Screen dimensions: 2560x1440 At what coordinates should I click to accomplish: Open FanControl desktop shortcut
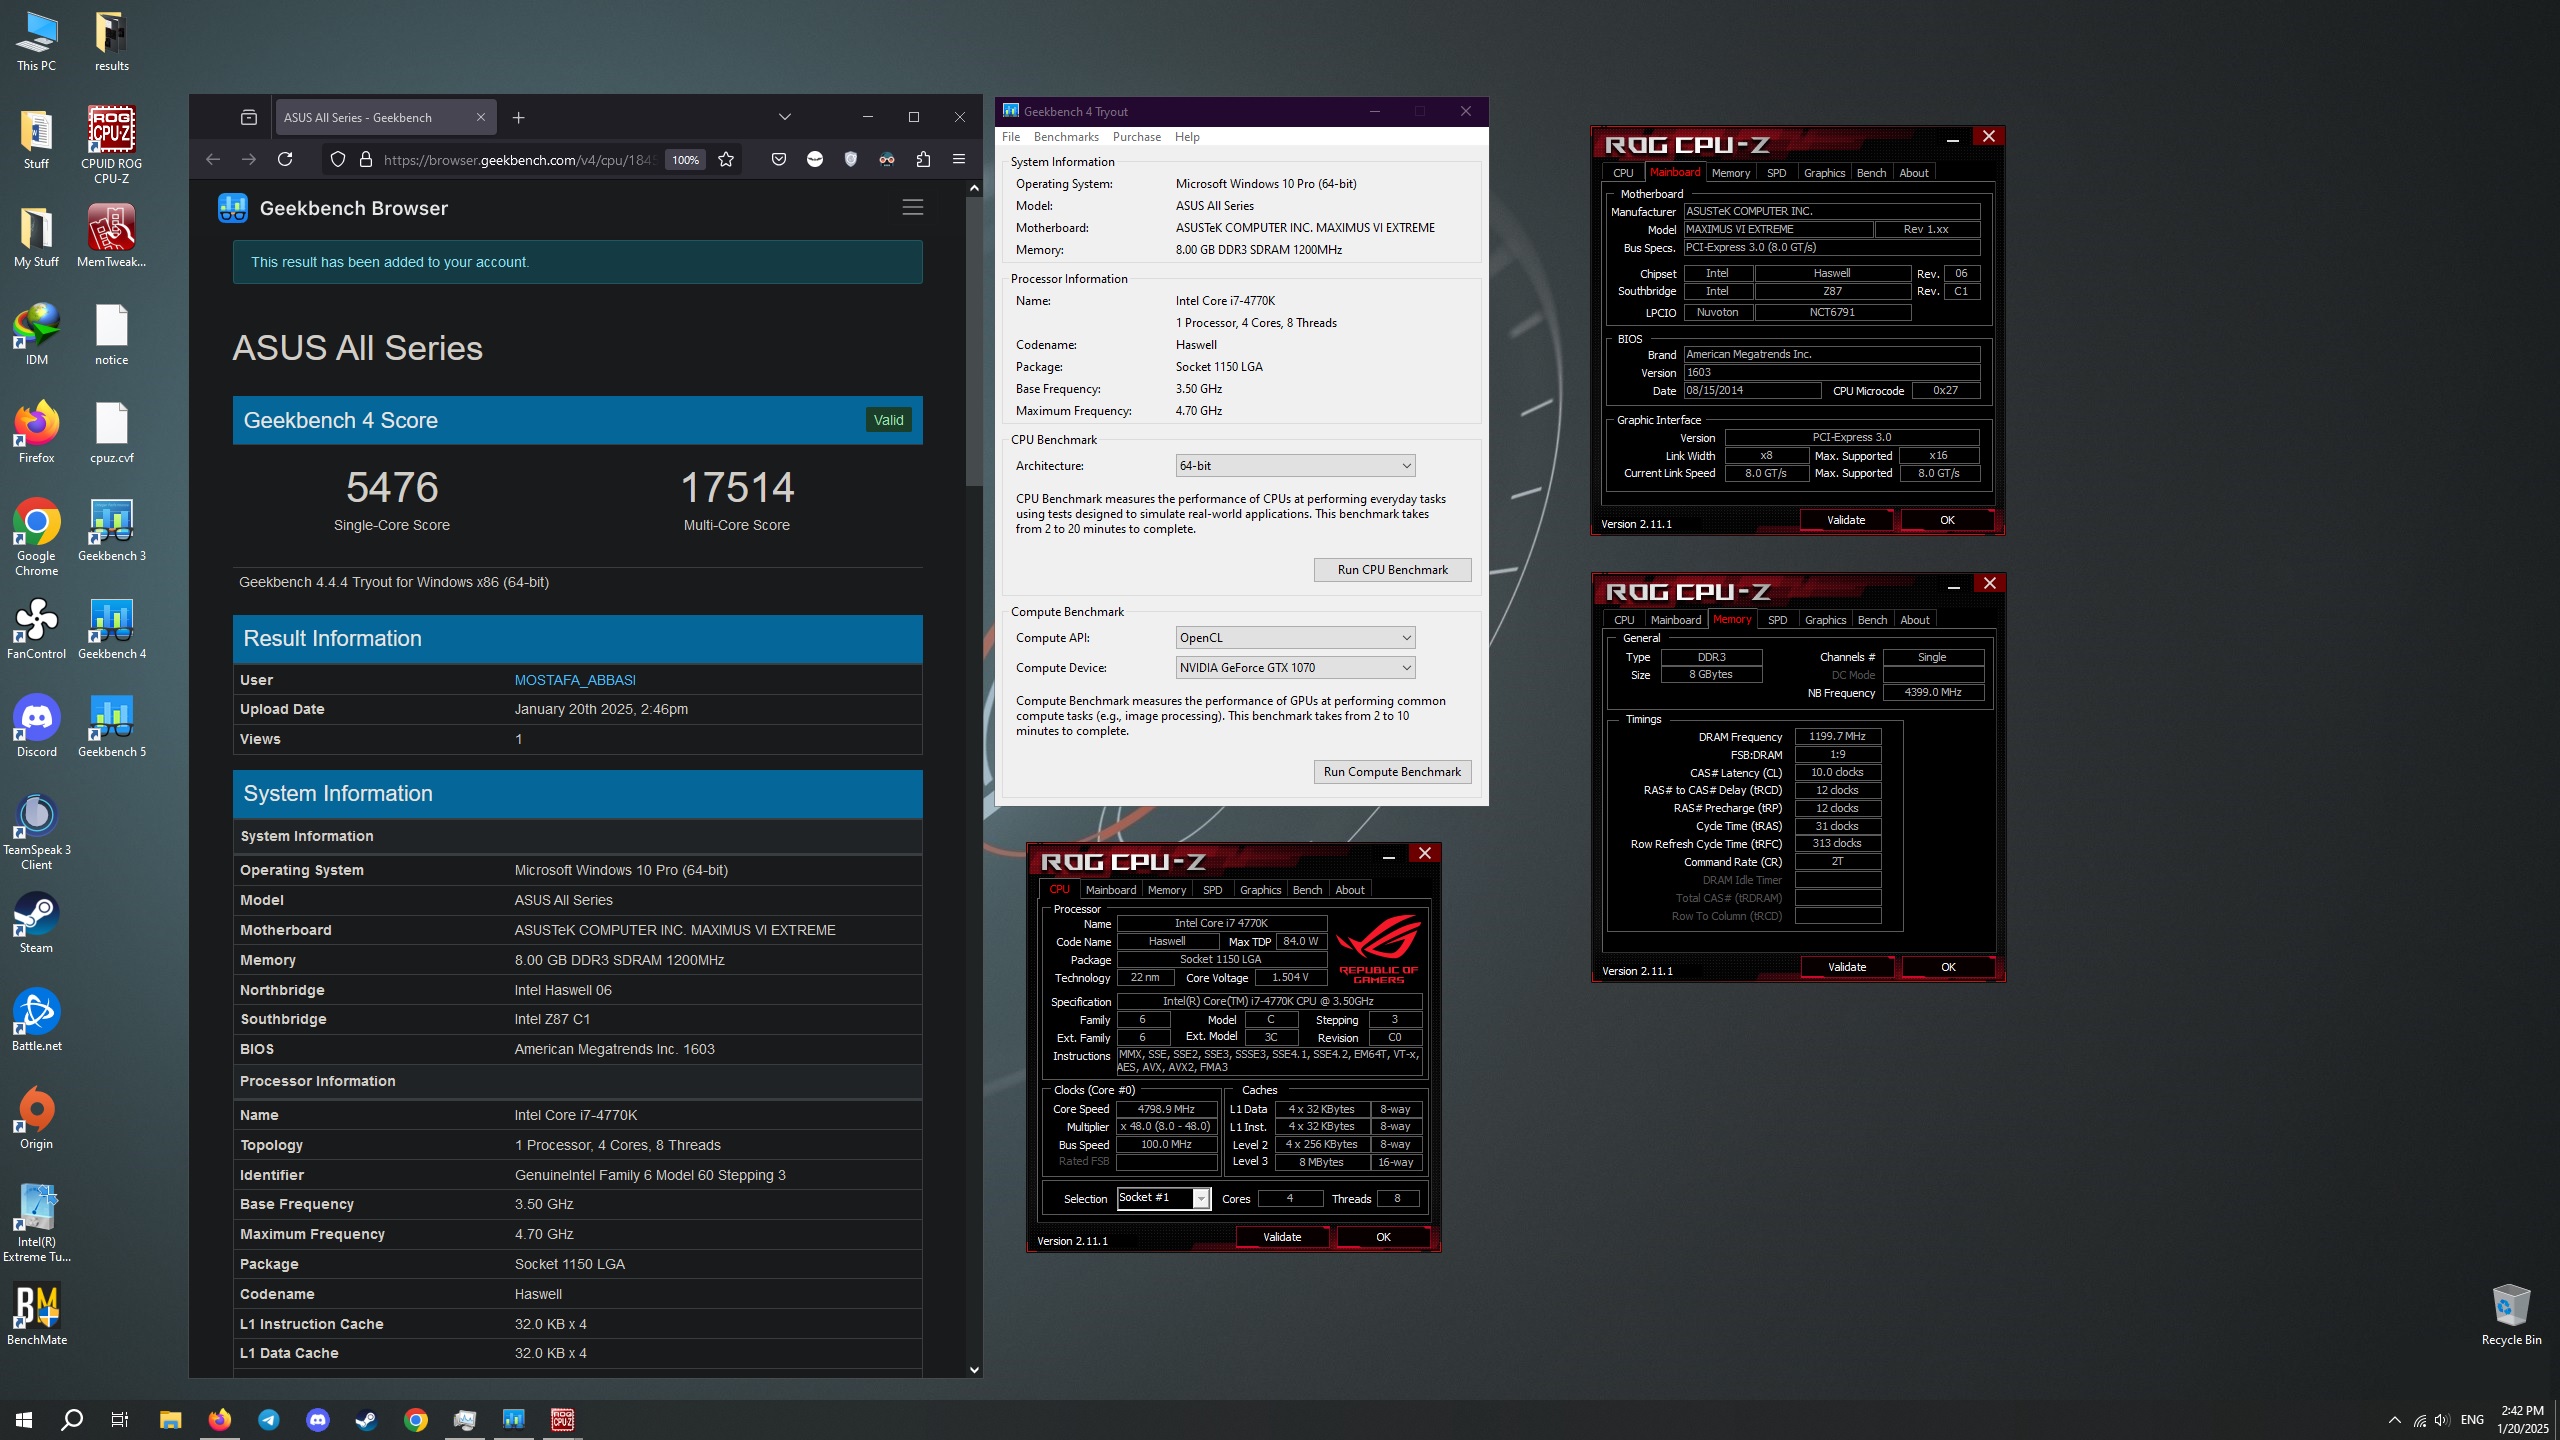coord(37,628)
